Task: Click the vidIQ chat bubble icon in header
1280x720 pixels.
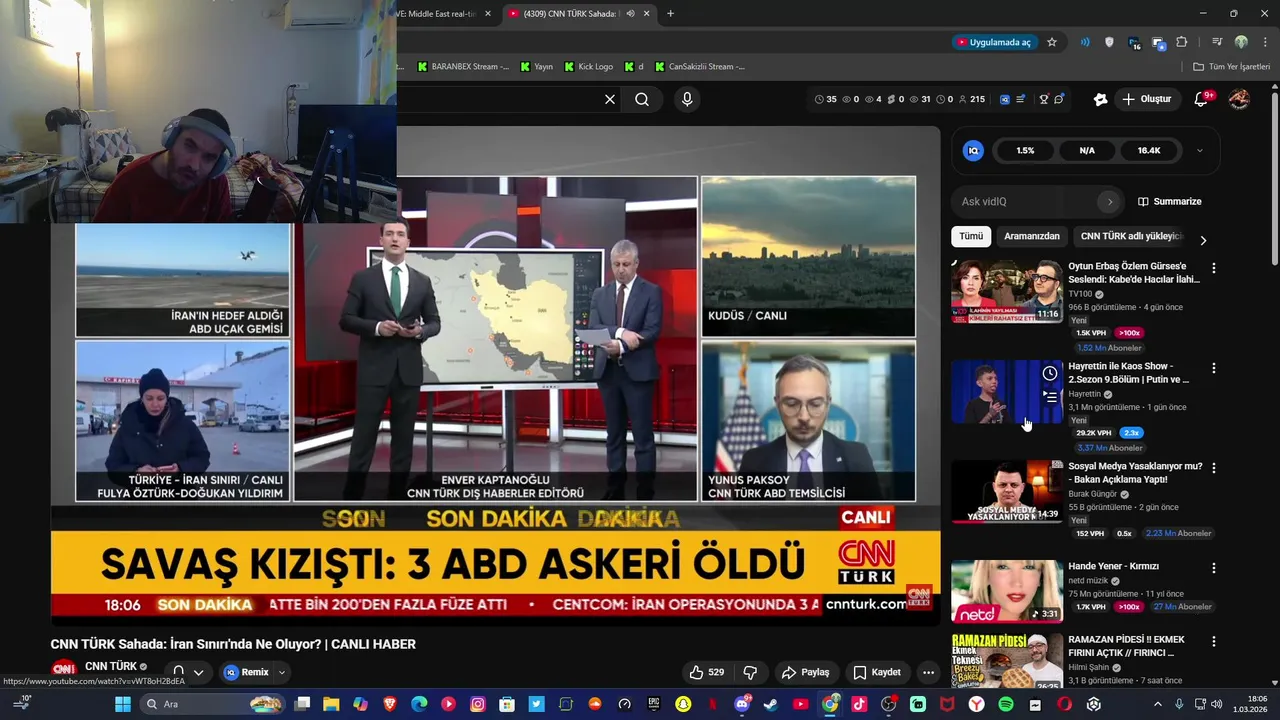Action: tap(1059, 99)
